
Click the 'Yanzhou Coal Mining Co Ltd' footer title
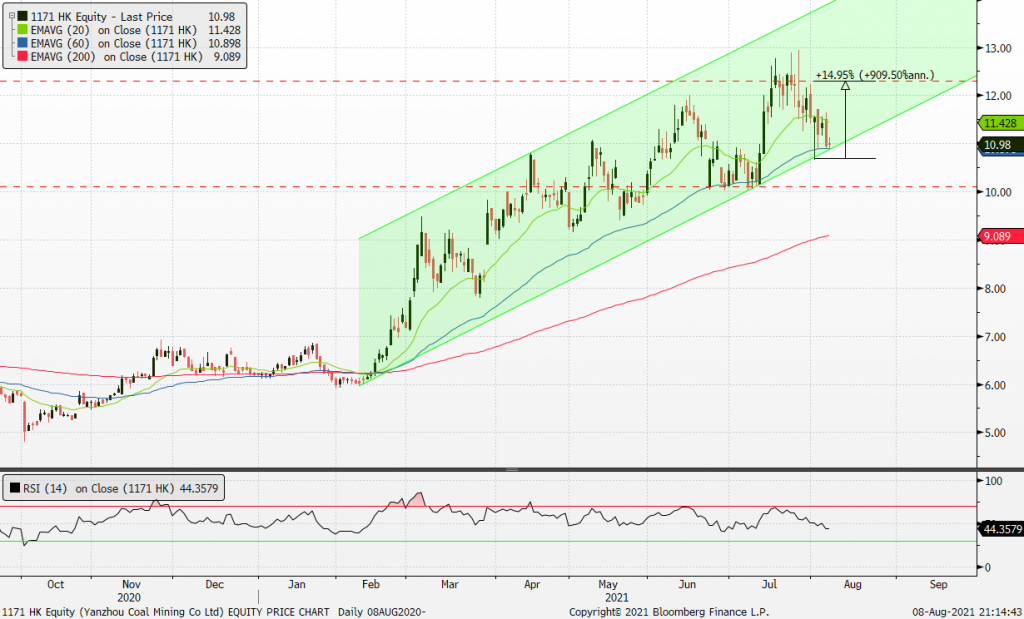150,612
